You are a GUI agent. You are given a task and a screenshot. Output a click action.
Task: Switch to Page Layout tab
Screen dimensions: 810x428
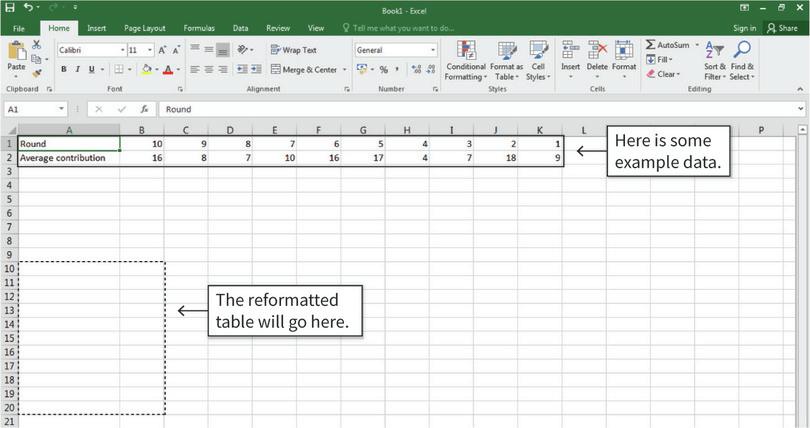tap(145, 28)
